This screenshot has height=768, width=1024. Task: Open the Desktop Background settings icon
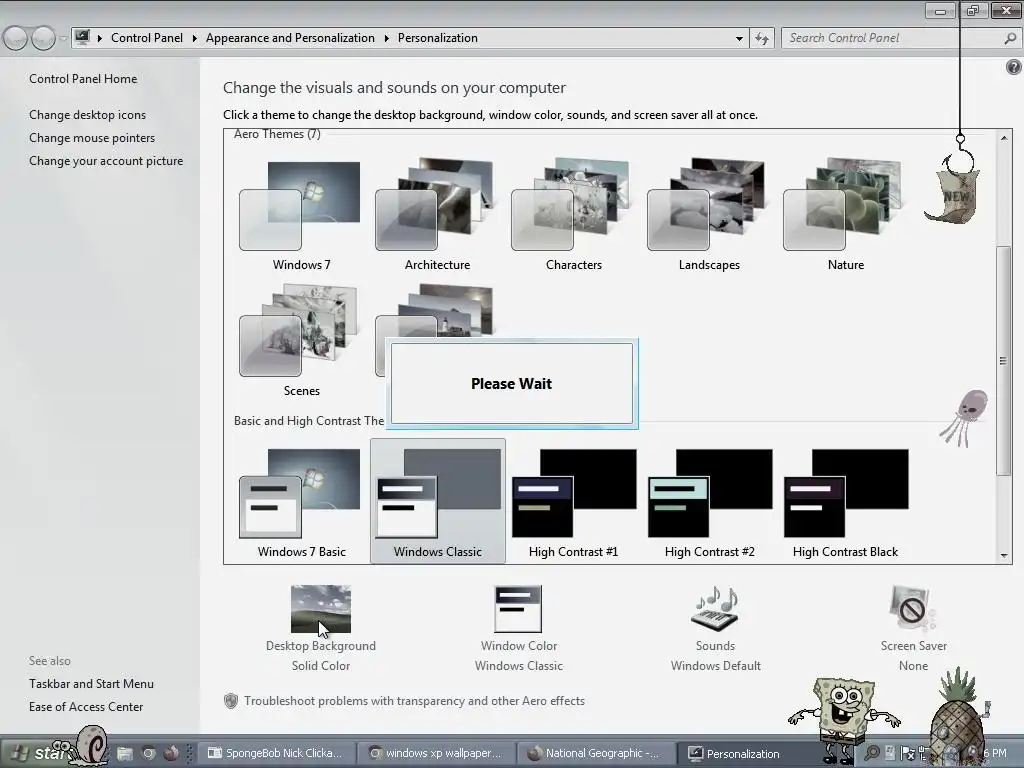[321, 609]
